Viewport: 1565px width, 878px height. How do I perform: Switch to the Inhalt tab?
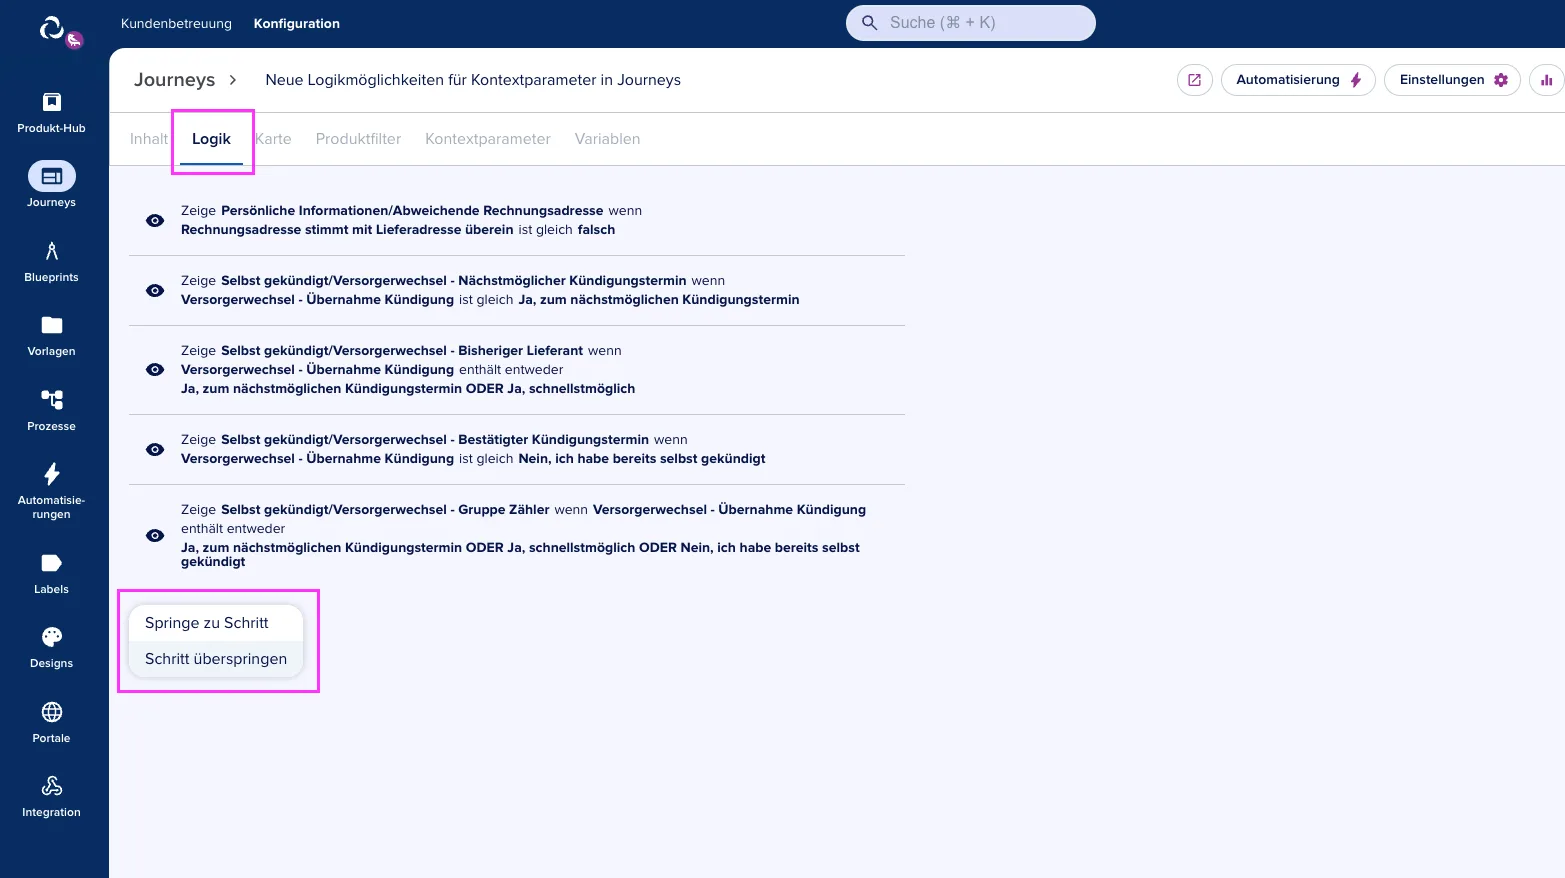click(x=149, y=139)
